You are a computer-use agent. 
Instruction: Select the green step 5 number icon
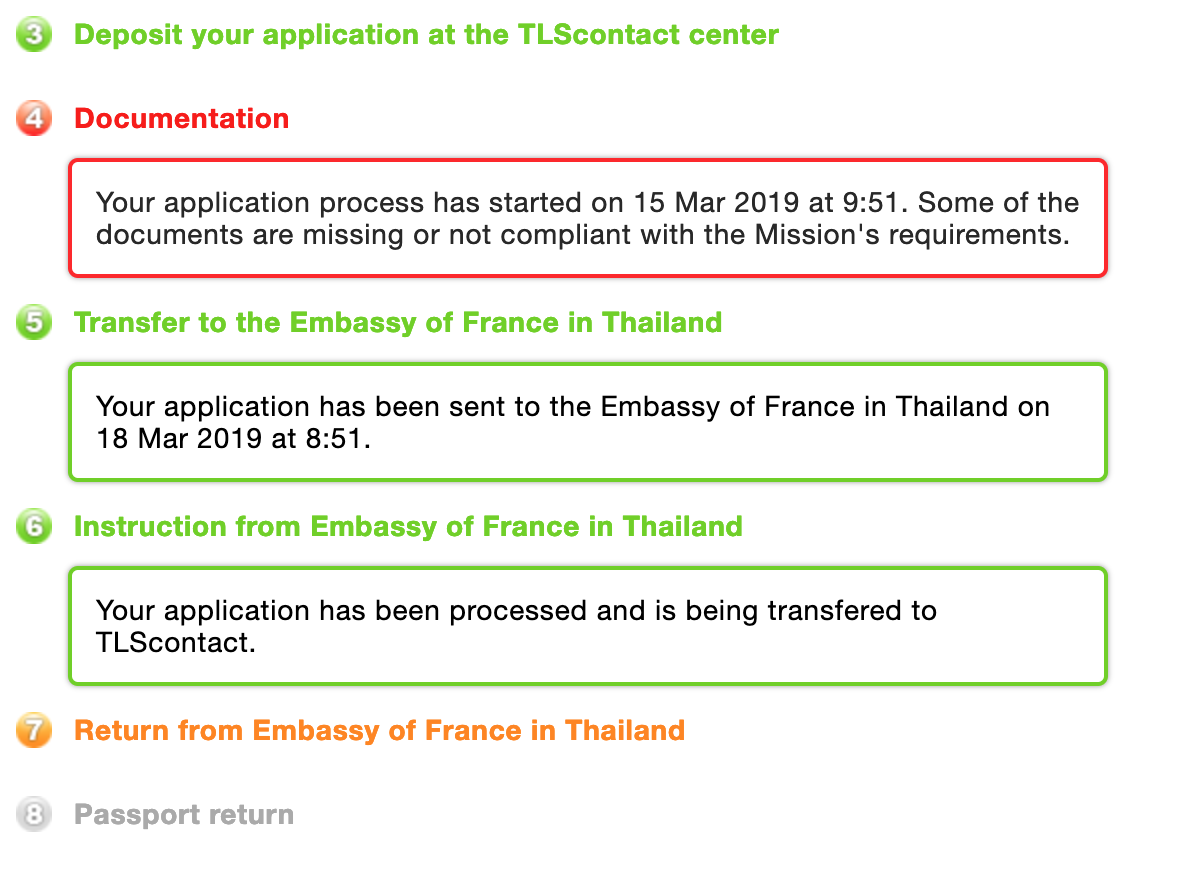34,323
